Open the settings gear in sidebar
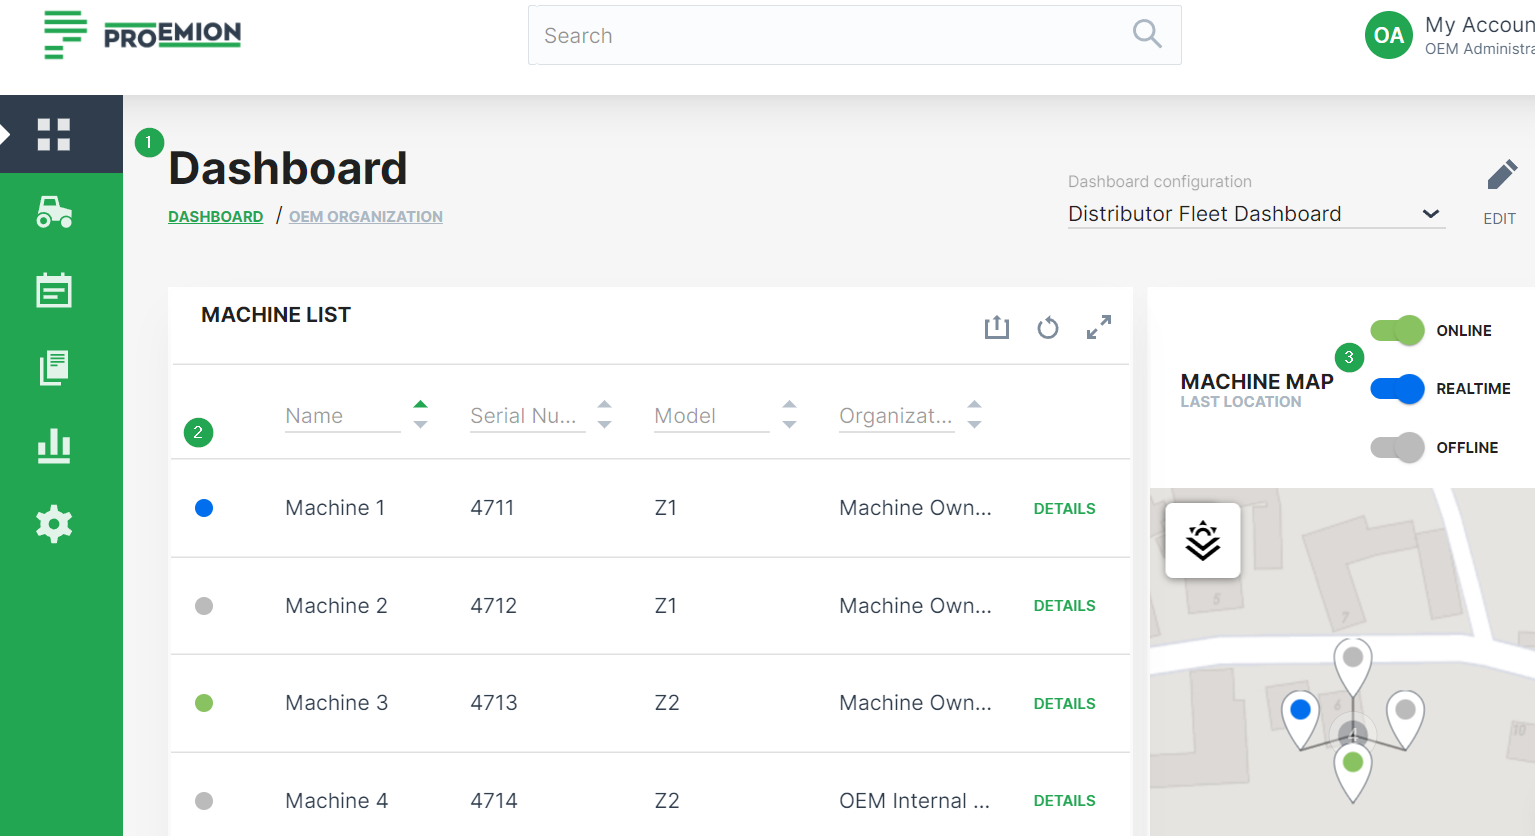1535x836 pixels. [x=54, y=524]
